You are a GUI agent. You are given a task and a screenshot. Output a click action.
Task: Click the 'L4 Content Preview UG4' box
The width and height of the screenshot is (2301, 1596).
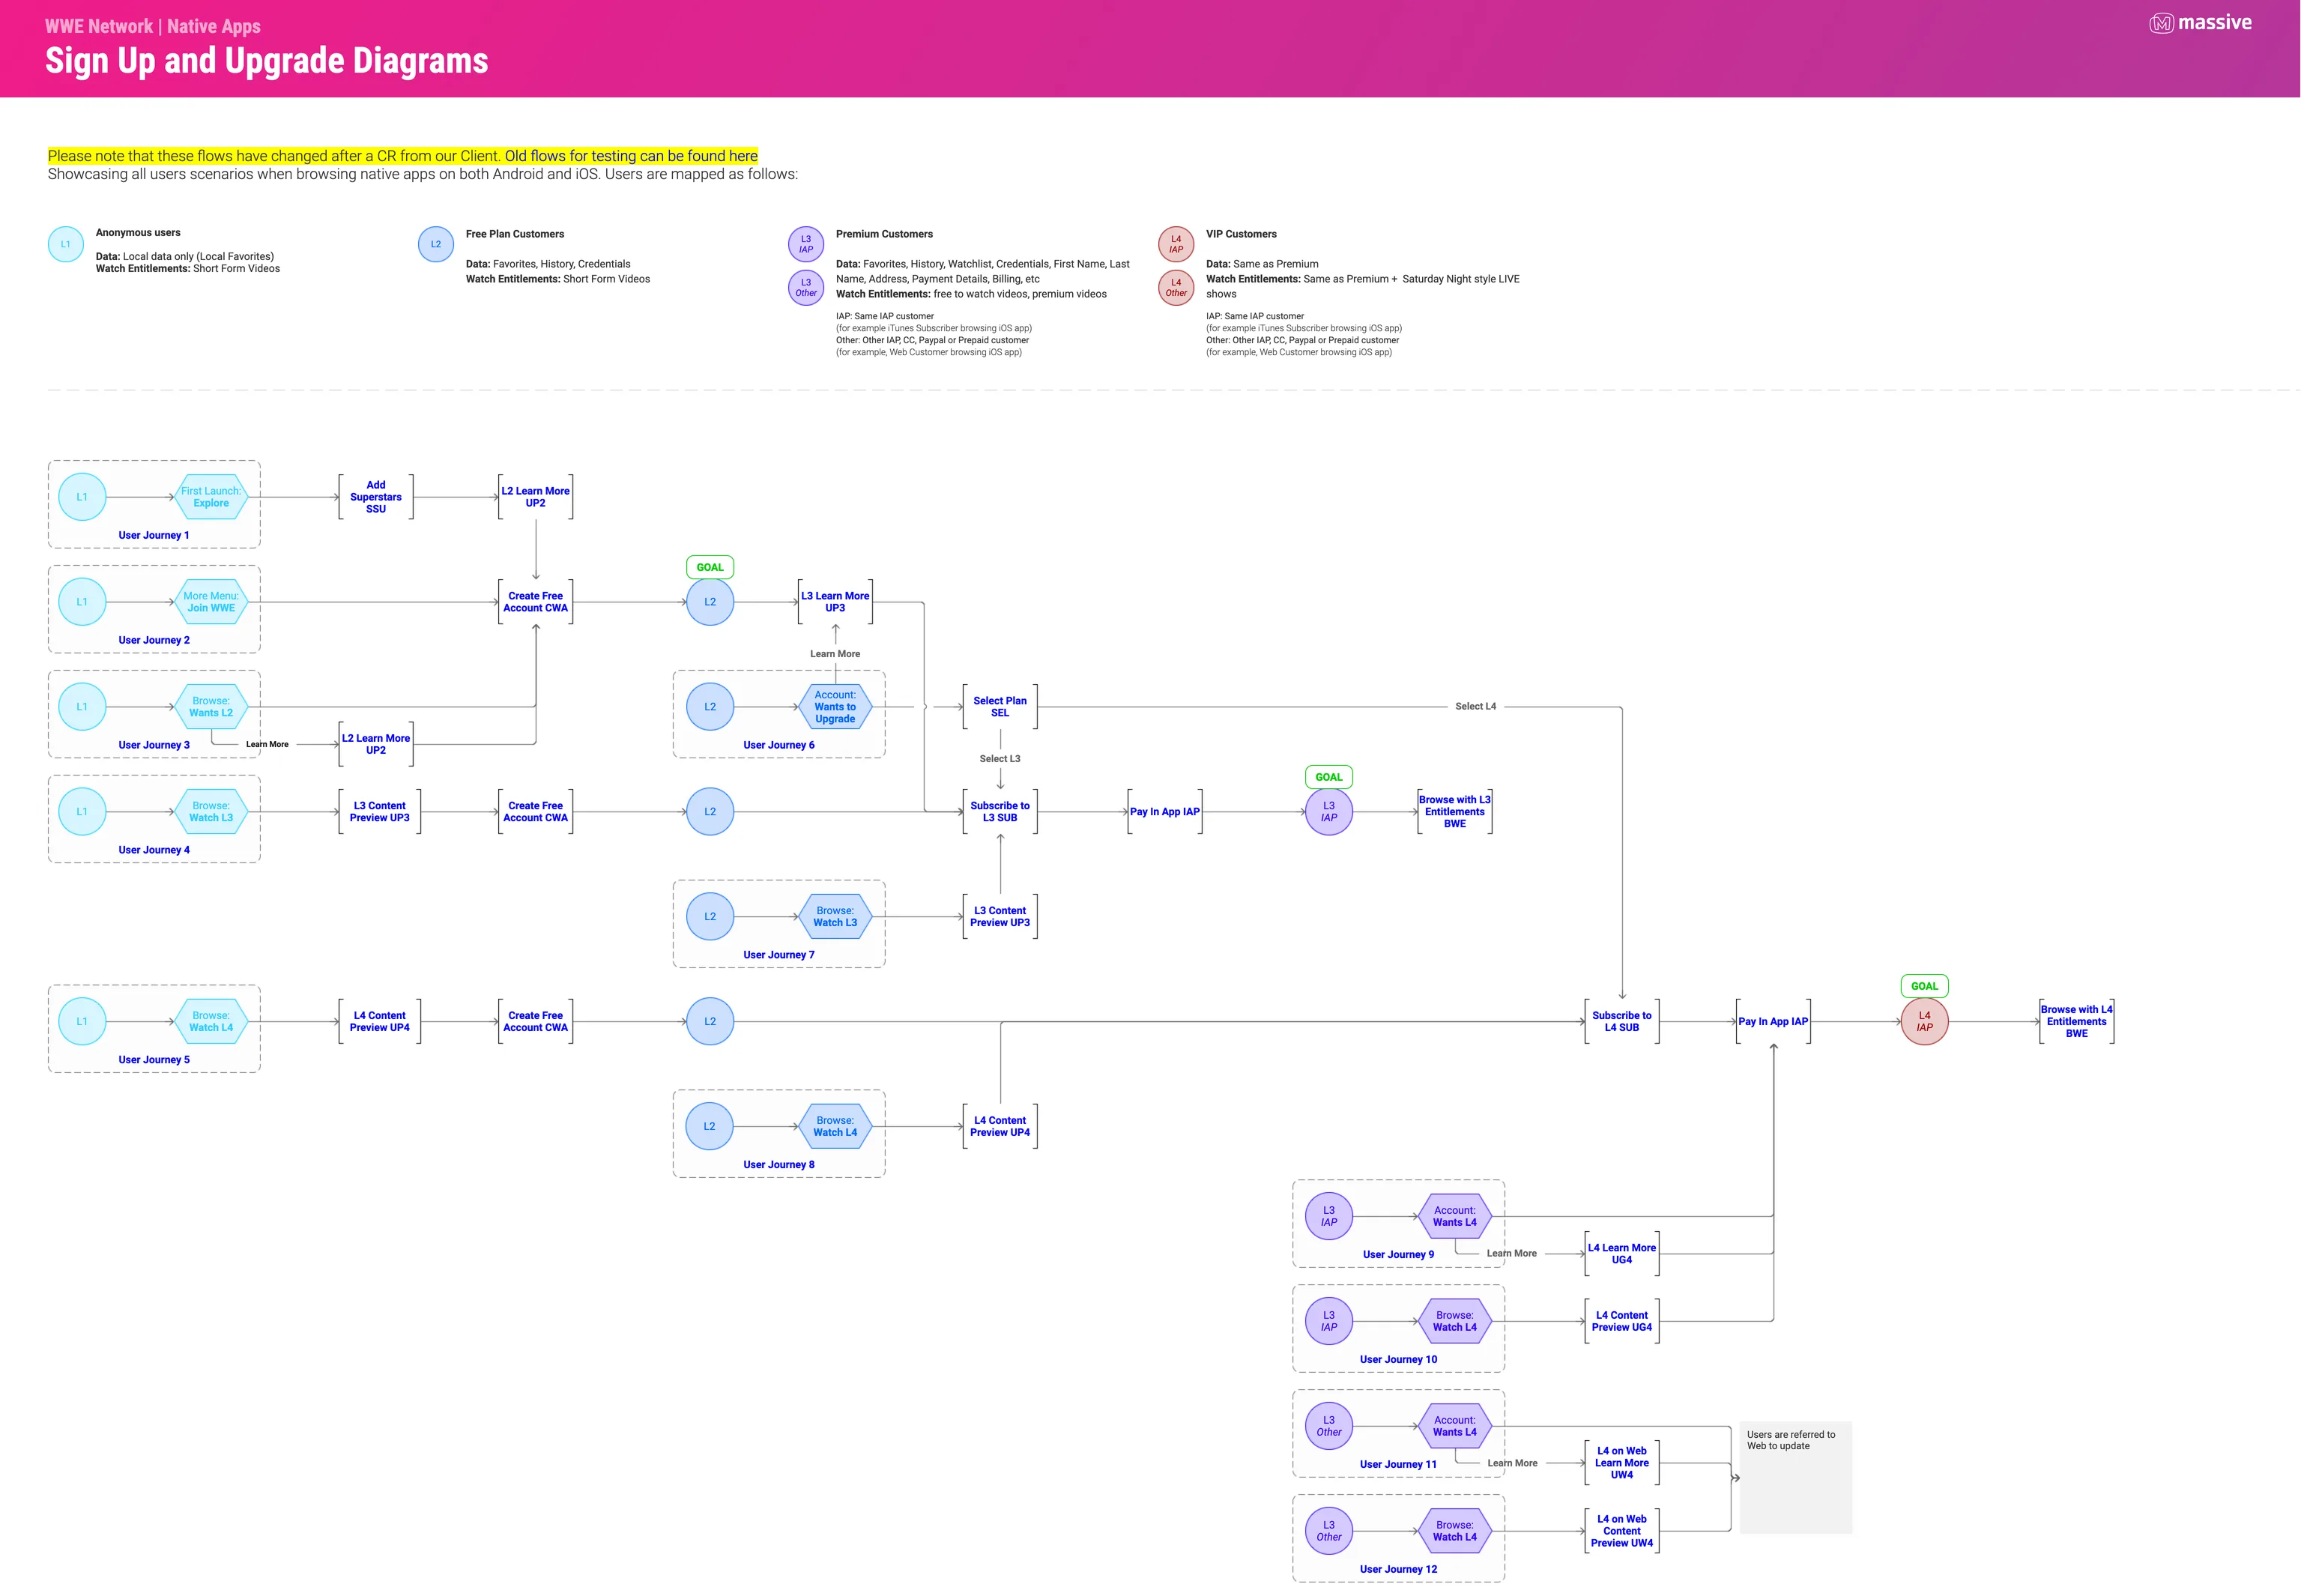pyautogui.click(x=1622, y=1322)
